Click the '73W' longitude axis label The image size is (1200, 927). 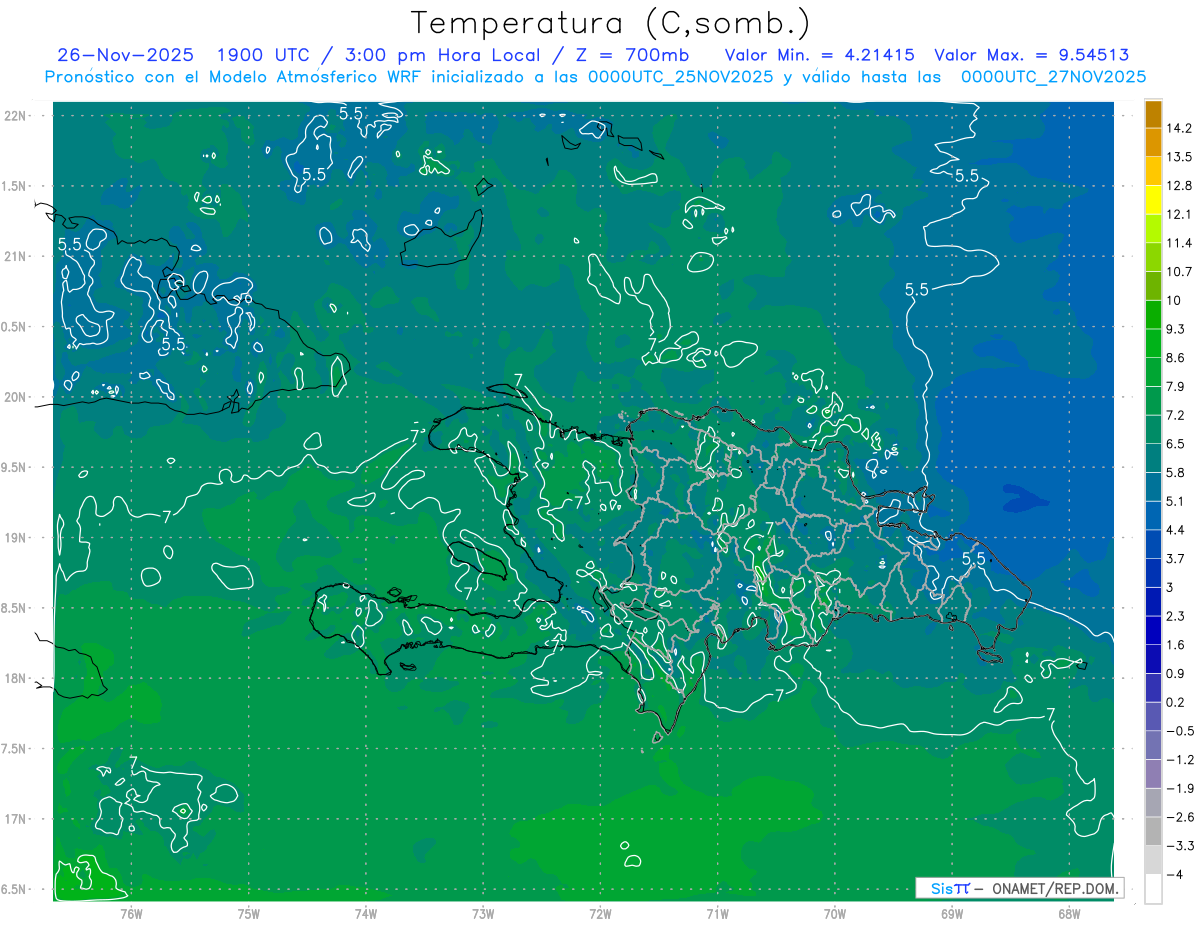coord(483,914)
